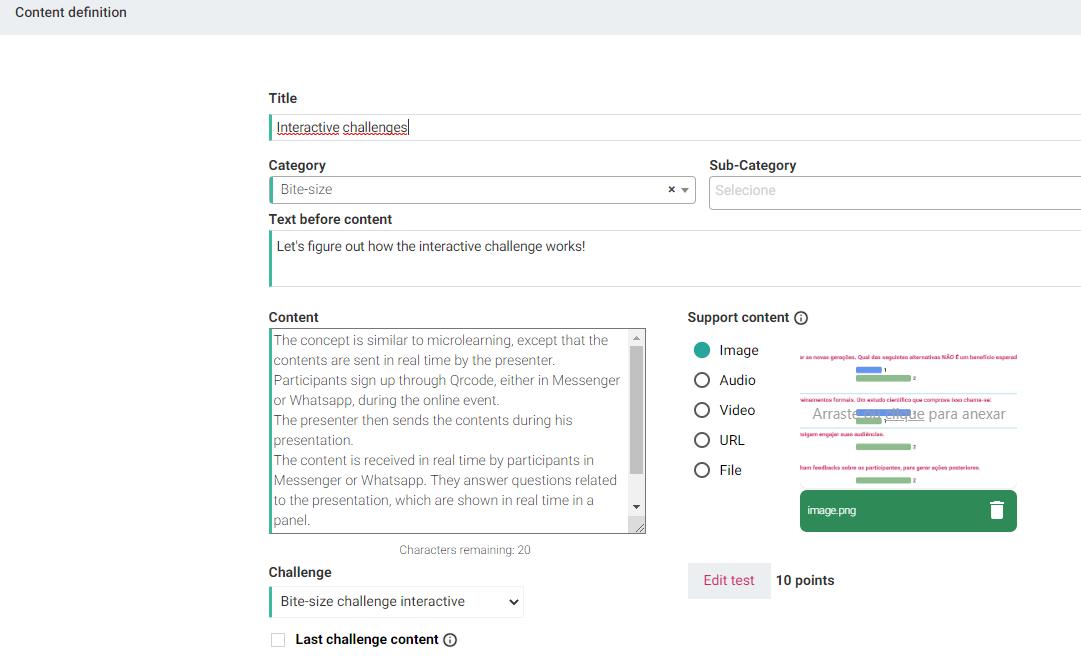Screen dimensions: 1081x664
Task: Select the File support content option
Action: point(702,470)
